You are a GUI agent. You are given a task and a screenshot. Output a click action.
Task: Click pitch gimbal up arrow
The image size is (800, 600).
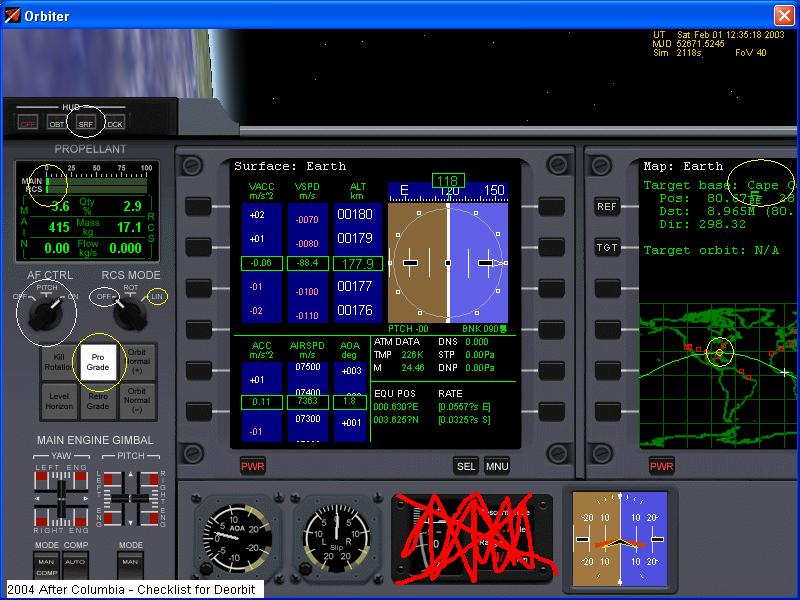[131, 474]
